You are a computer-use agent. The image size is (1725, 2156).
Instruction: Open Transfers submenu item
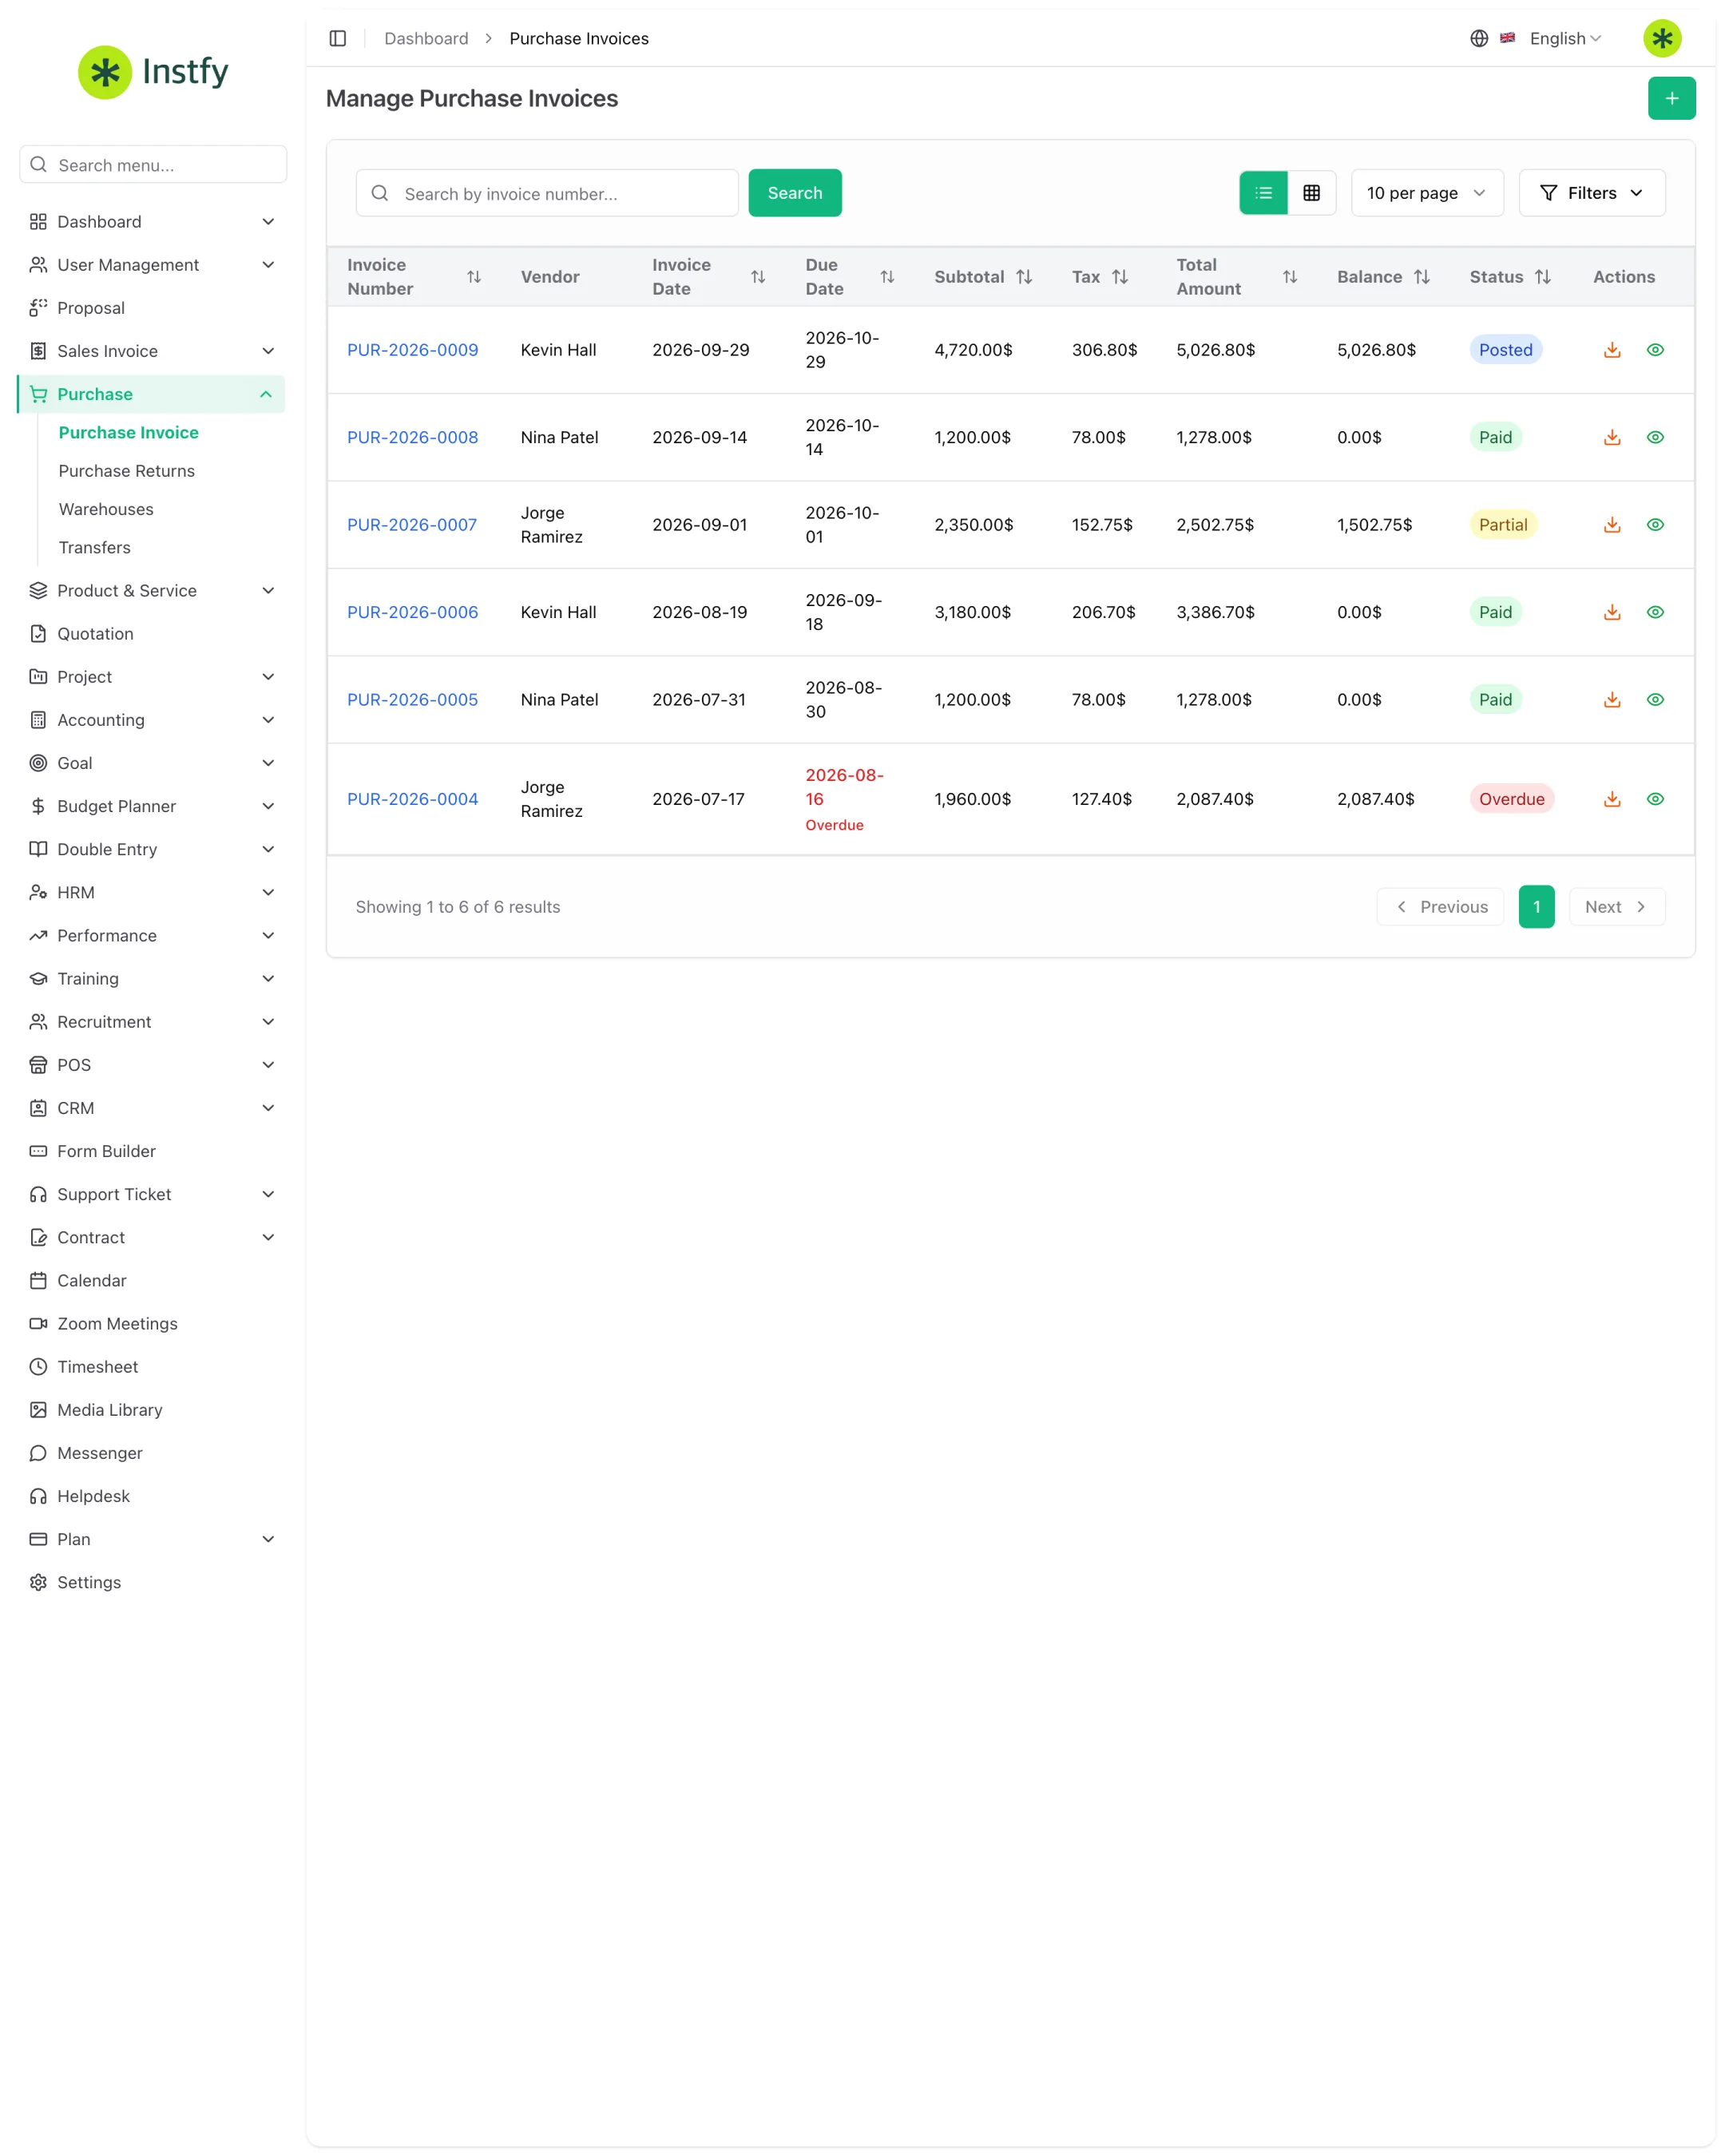tap(95, 548)
